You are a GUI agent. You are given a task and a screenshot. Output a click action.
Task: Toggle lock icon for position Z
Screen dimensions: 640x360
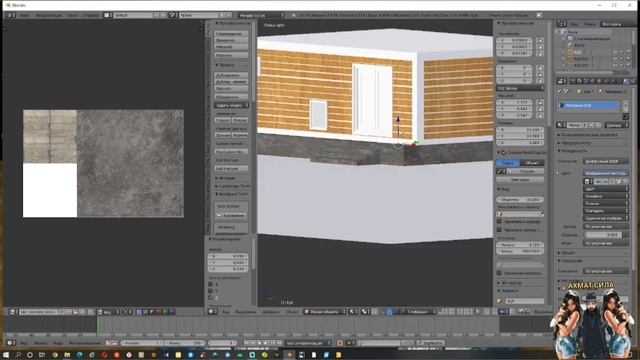tap(540, 53)
